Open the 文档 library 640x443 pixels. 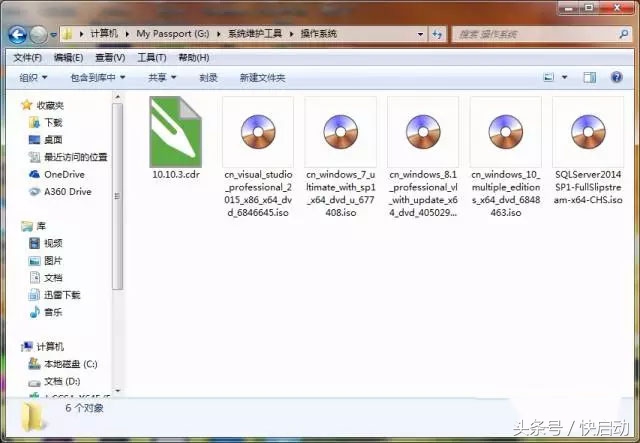[x=53, y=278]
